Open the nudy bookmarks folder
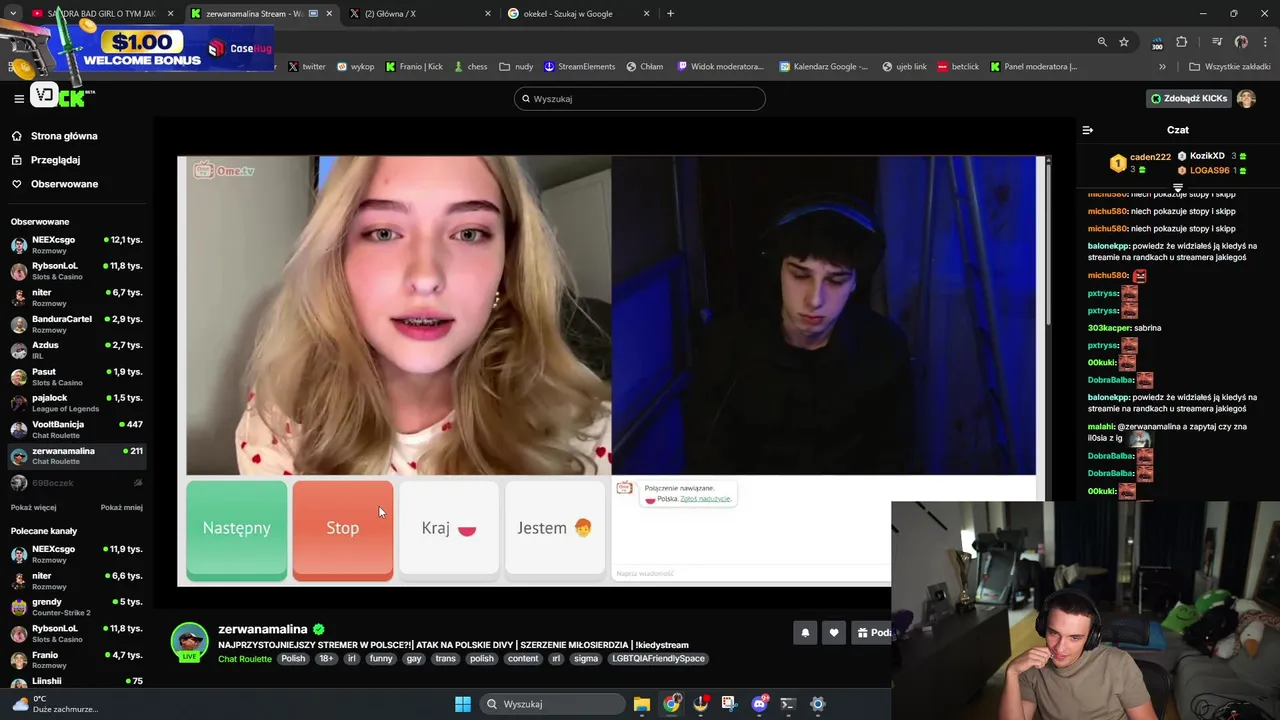Image resolution: width=1280 pixels, height=720 pixels. (x=516, y=67)
